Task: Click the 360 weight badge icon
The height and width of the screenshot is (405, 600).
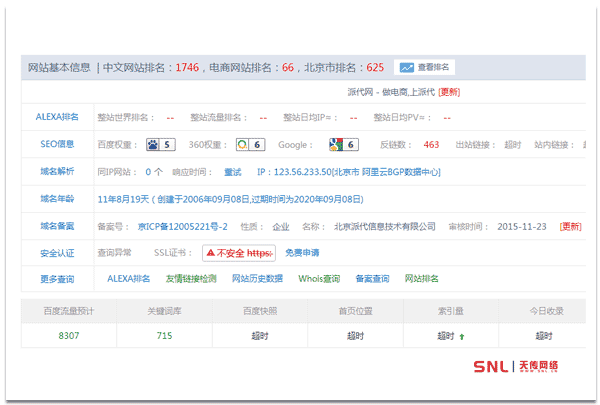Action: [242, 145]
